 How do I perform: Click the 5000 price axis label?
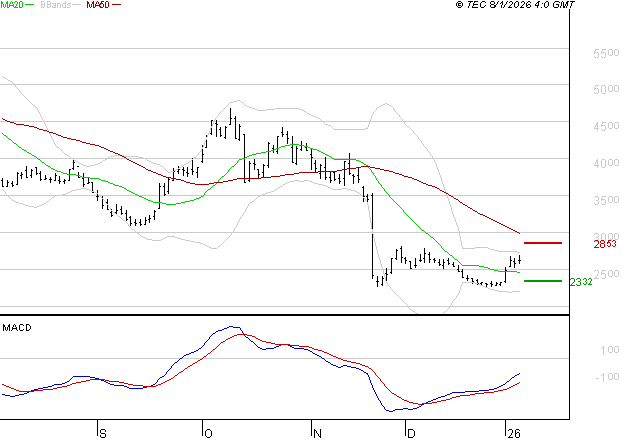[x=606, y=89]
